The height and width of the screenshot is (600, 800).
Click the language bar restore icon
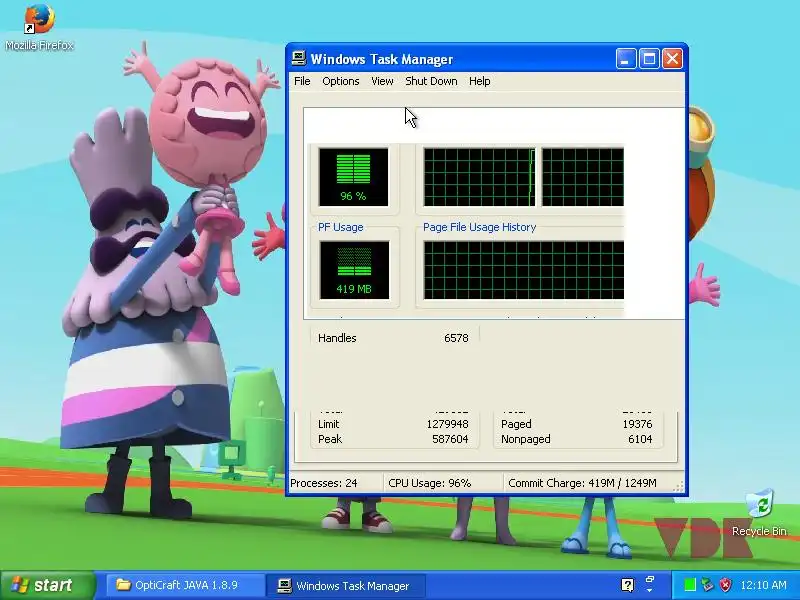[650, 580]
